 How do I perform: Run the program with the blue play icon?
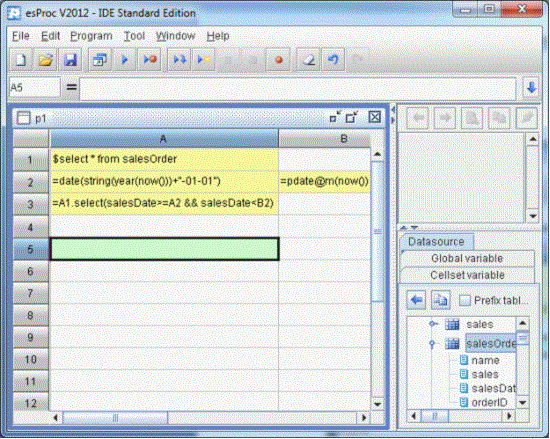[x=125, y=60]
